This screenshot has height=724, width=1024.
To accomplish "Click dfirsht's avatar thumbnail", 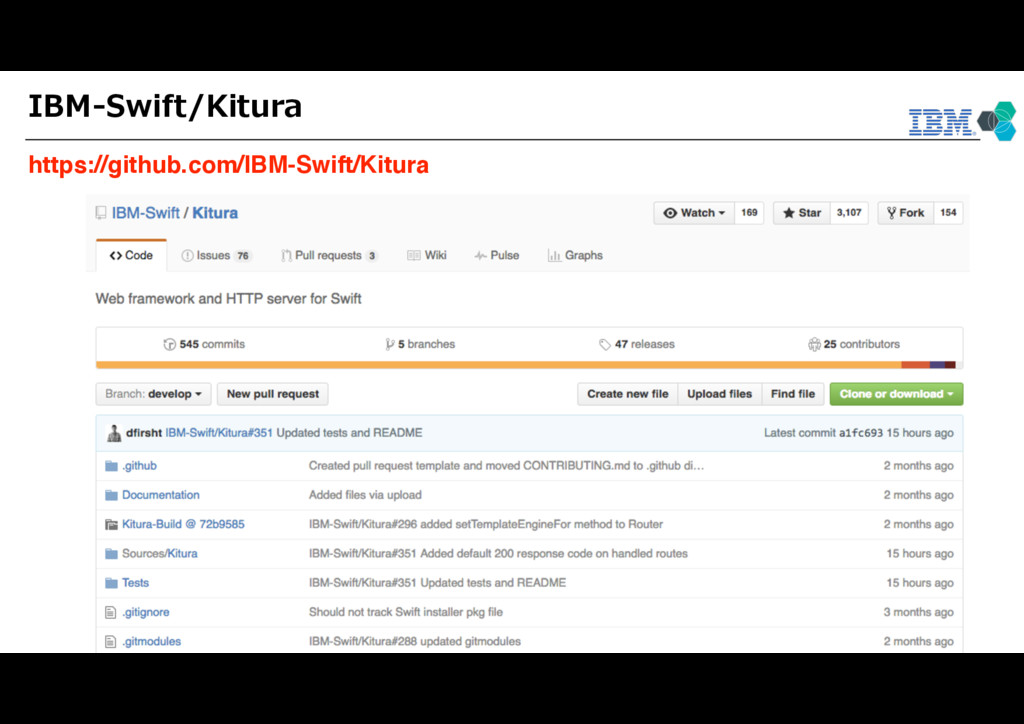I will 114,433.
